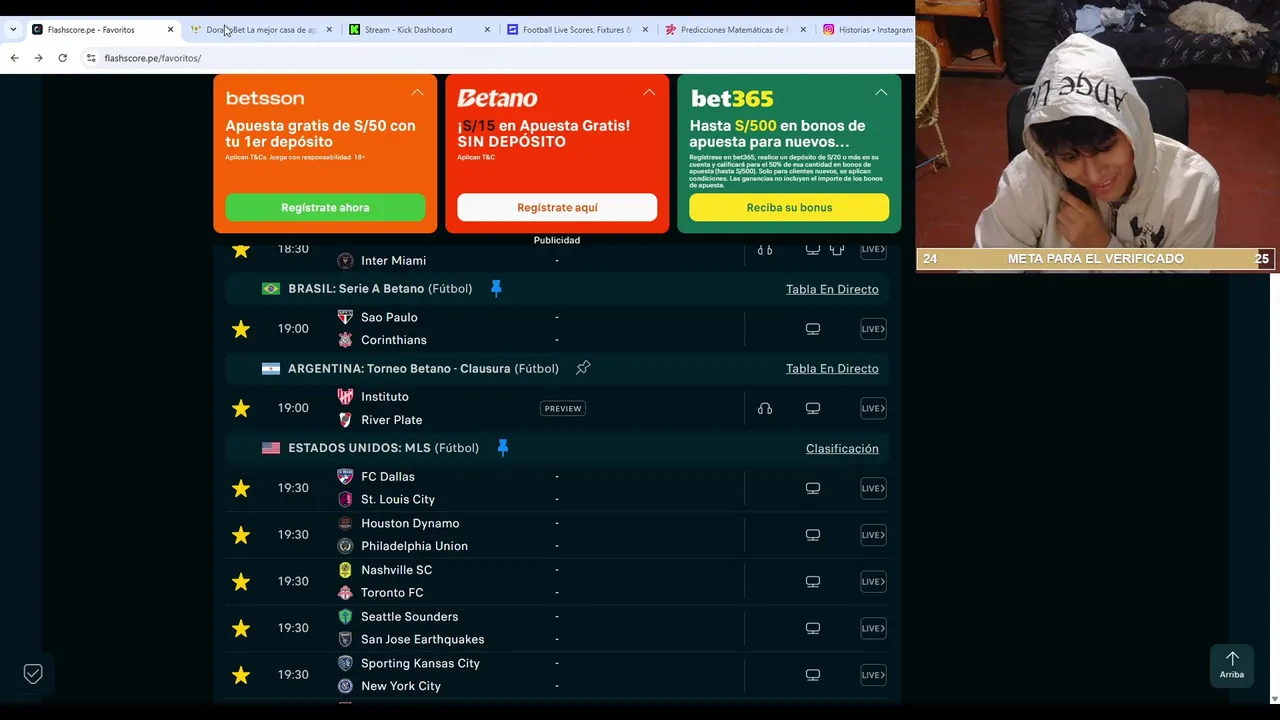Open Tabla En Directo for BRASIL Serie A

pyautogui.click(x=832, y=289)
